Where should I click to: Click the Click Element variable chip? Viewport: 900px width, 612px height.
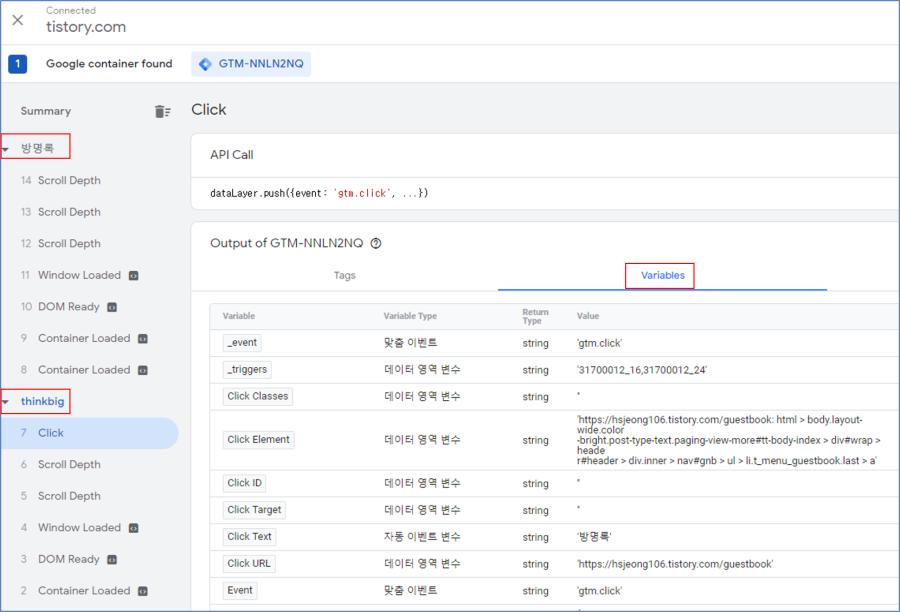coord(259,440)
